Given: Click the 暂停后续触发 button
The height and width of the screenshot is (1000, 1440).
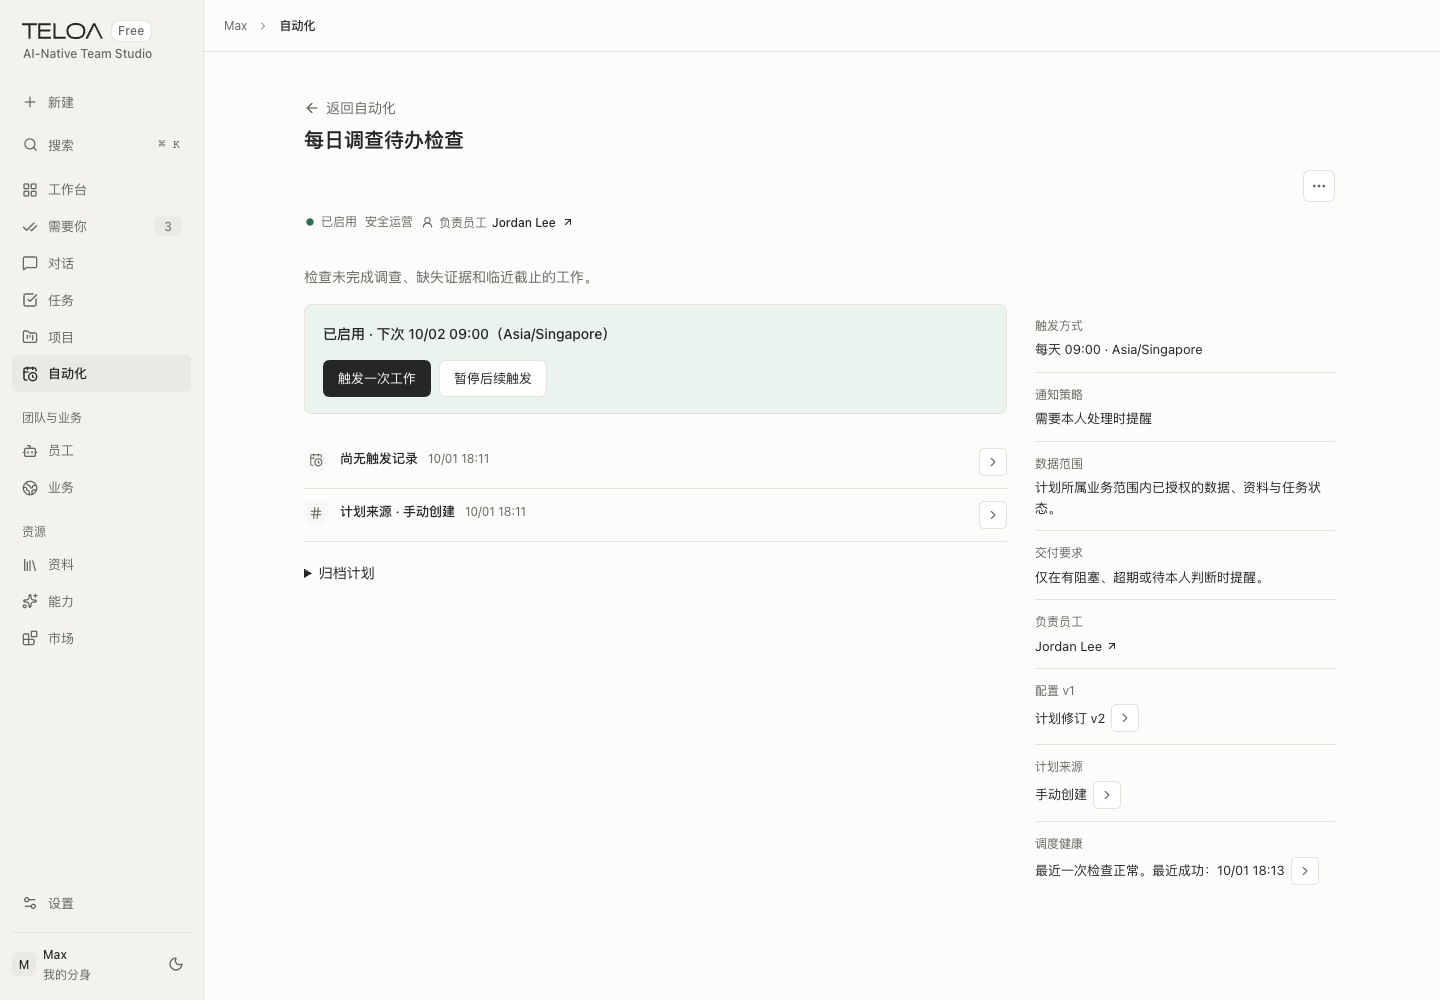Looking at the screenshot, I should (x=493, y=379).
